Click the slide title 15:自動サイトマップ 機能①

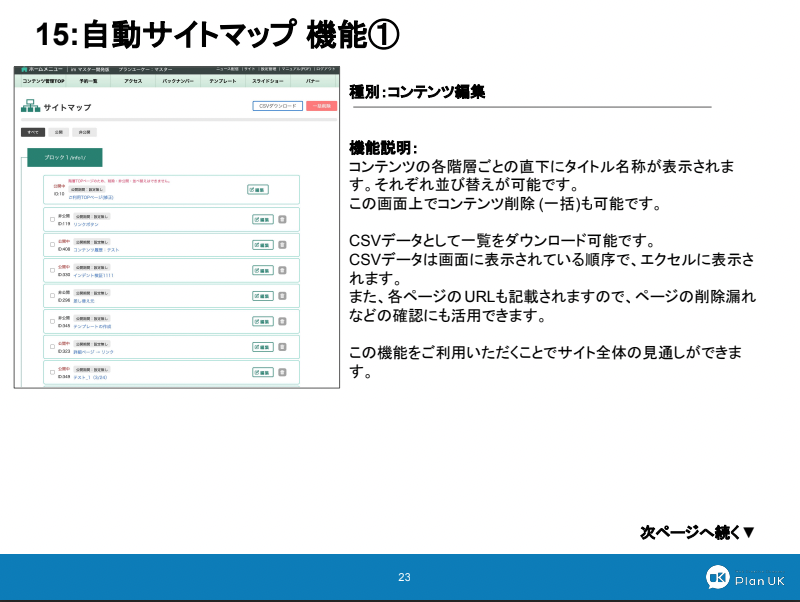pyautogui.click(x=217, y=35)
